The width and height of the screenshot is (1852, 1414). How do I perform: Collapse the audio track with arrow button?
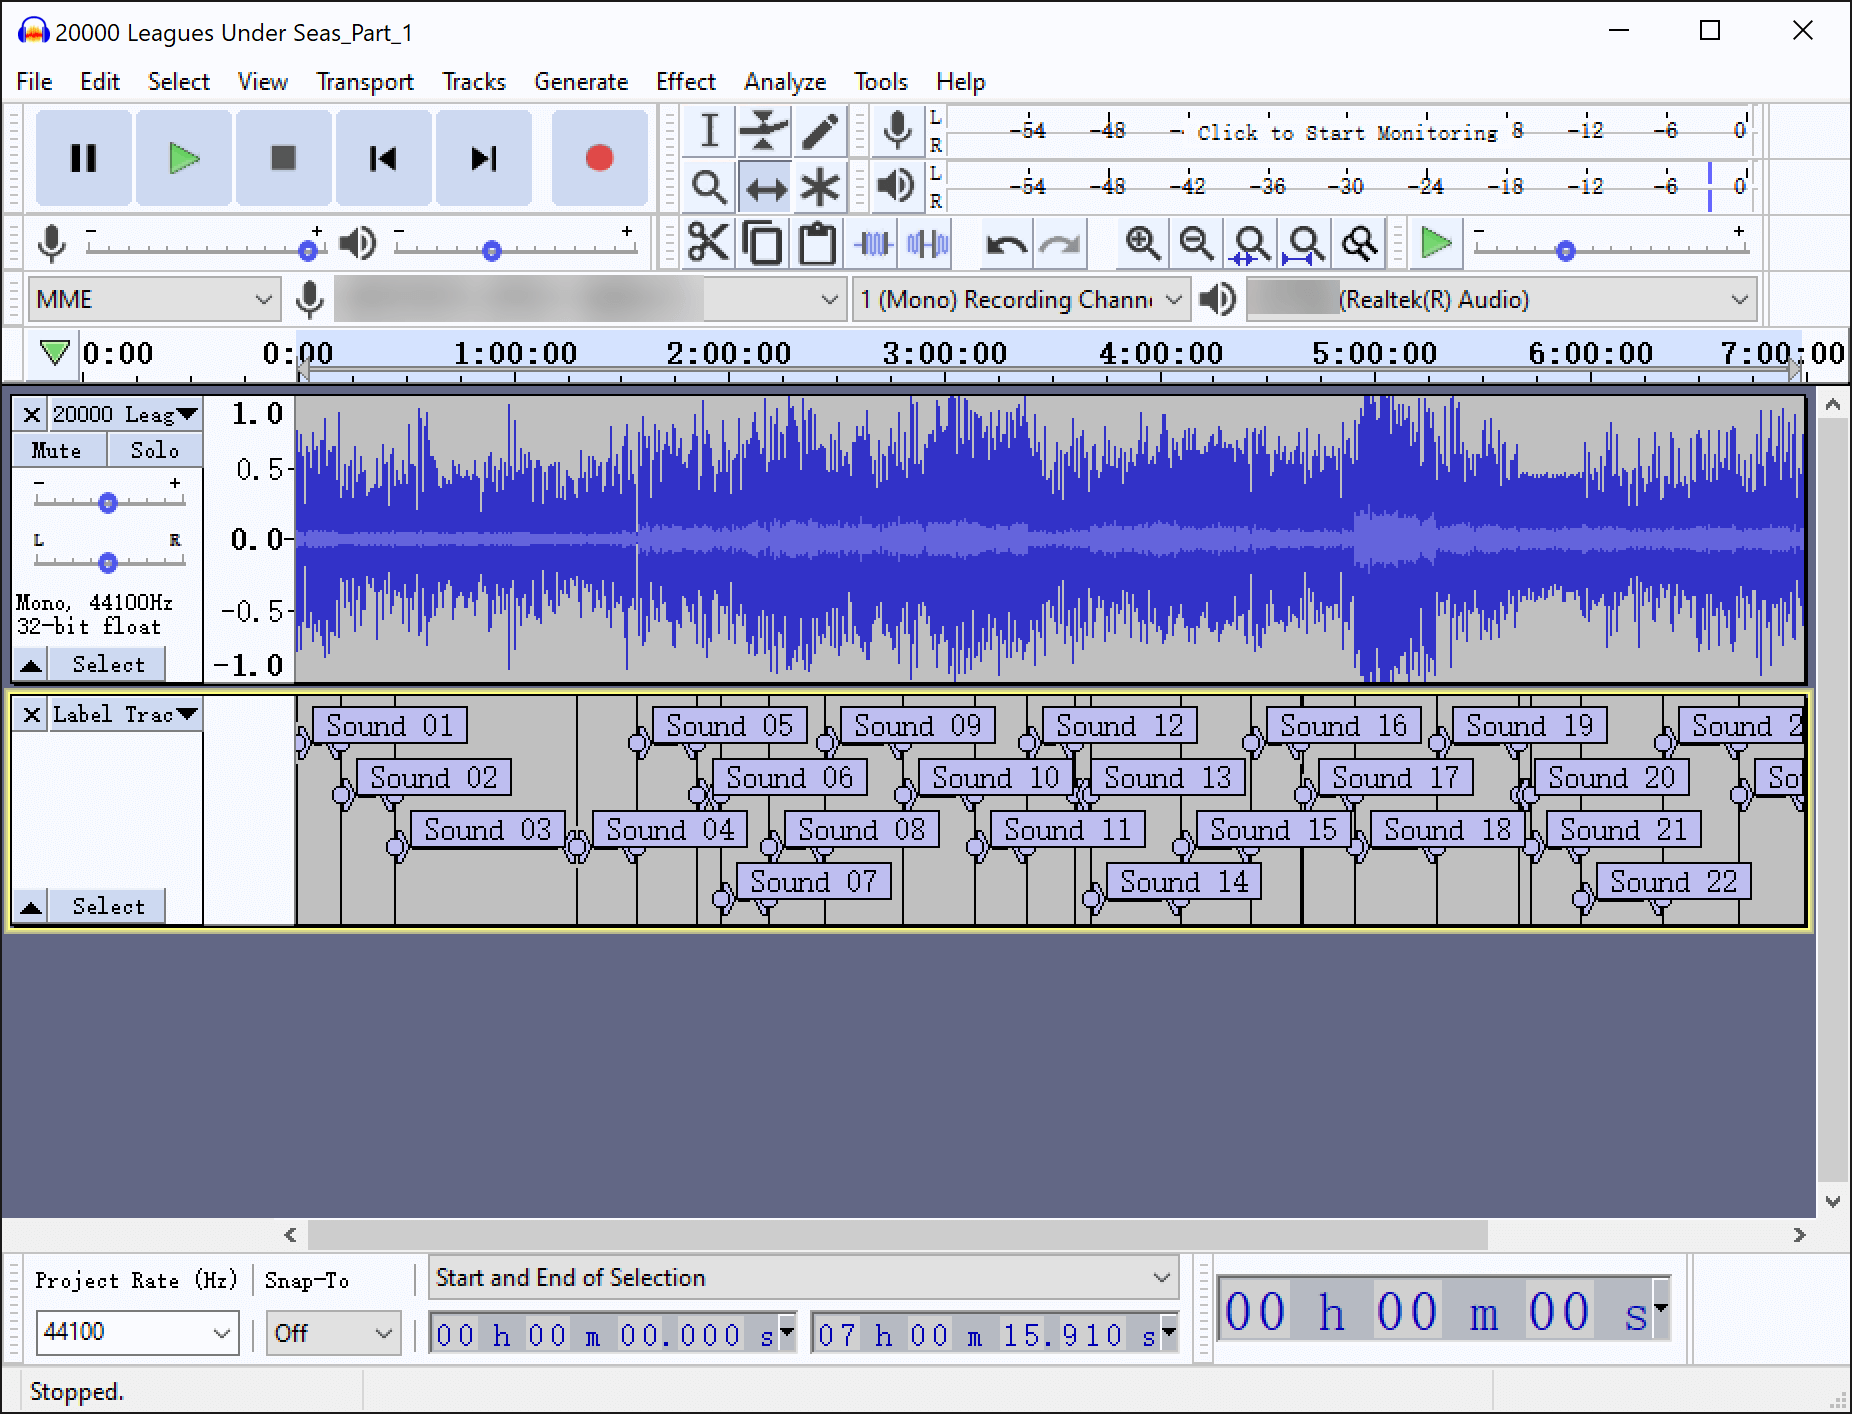31,664
